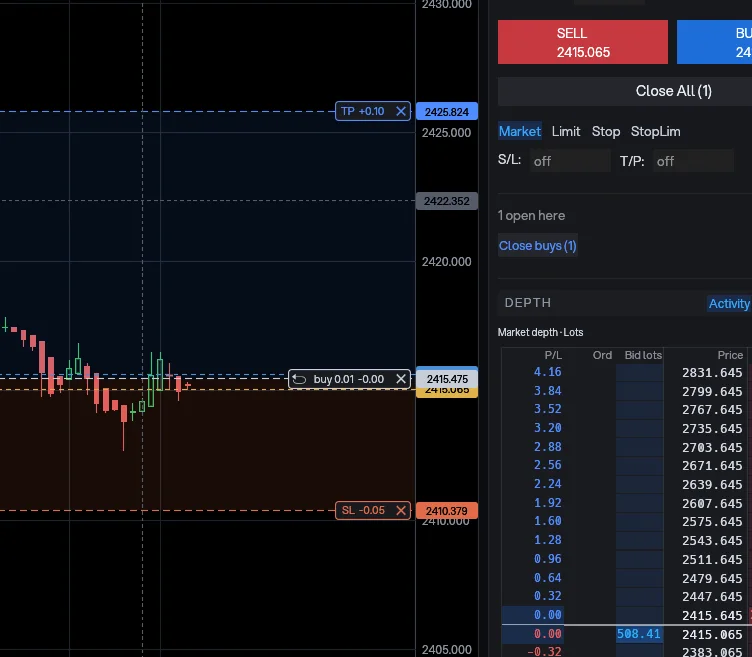Click the Close buys (1) button
Image resolution: width=752 pixels, height=657 pixels.
538,246
